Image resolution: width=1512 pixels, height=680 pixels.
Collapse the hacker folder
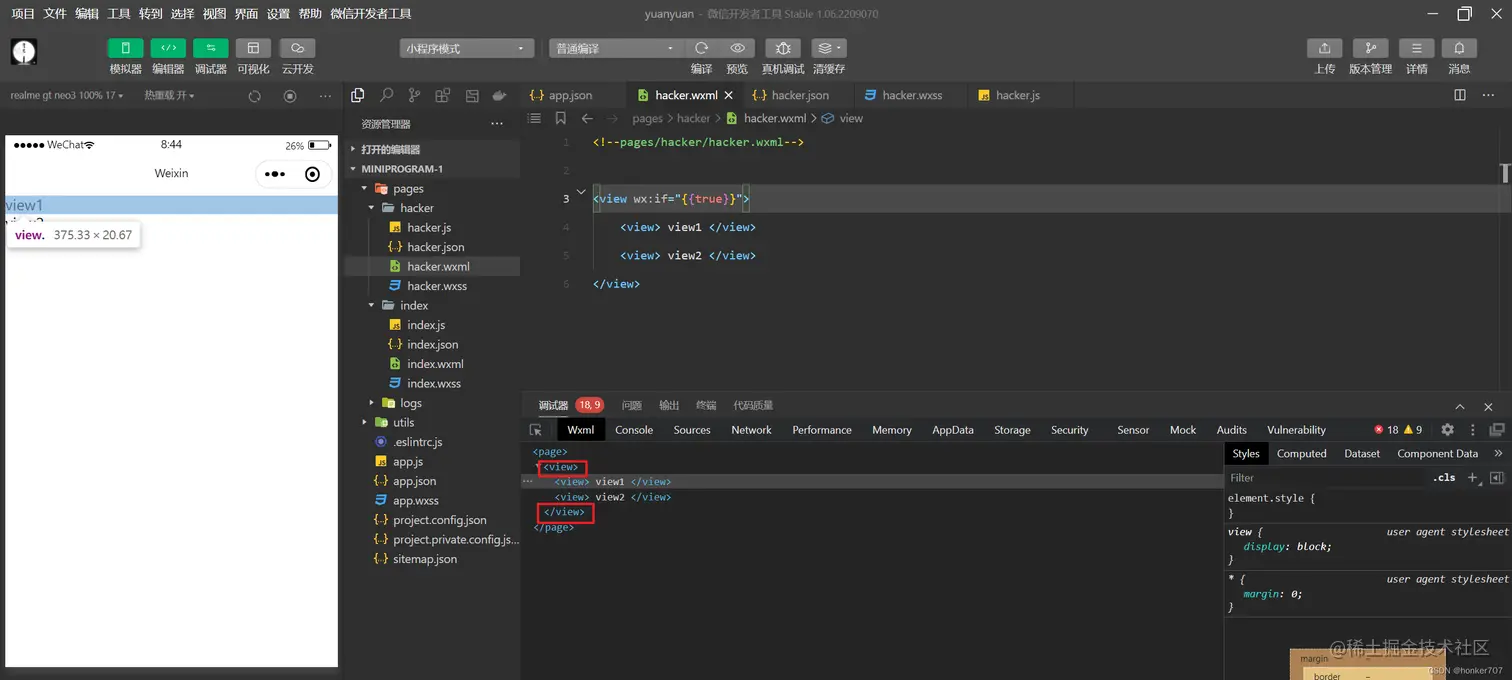click(432, 208)
